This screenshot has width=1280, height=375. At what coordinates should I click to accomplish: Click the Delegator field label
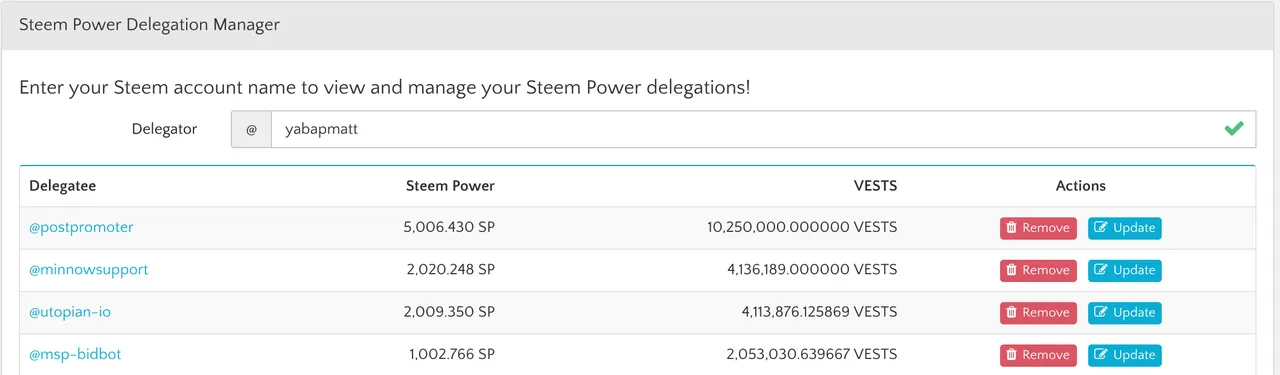(x=164, y=129)
